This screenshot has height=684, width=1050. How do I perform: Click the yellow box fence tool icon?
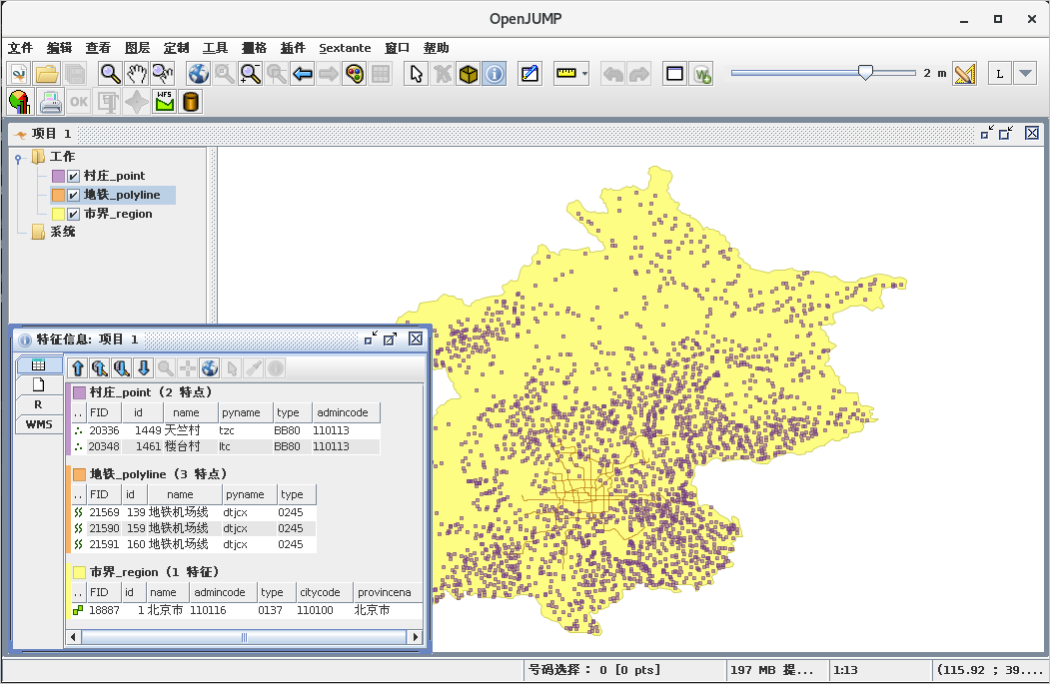[468, 74]
